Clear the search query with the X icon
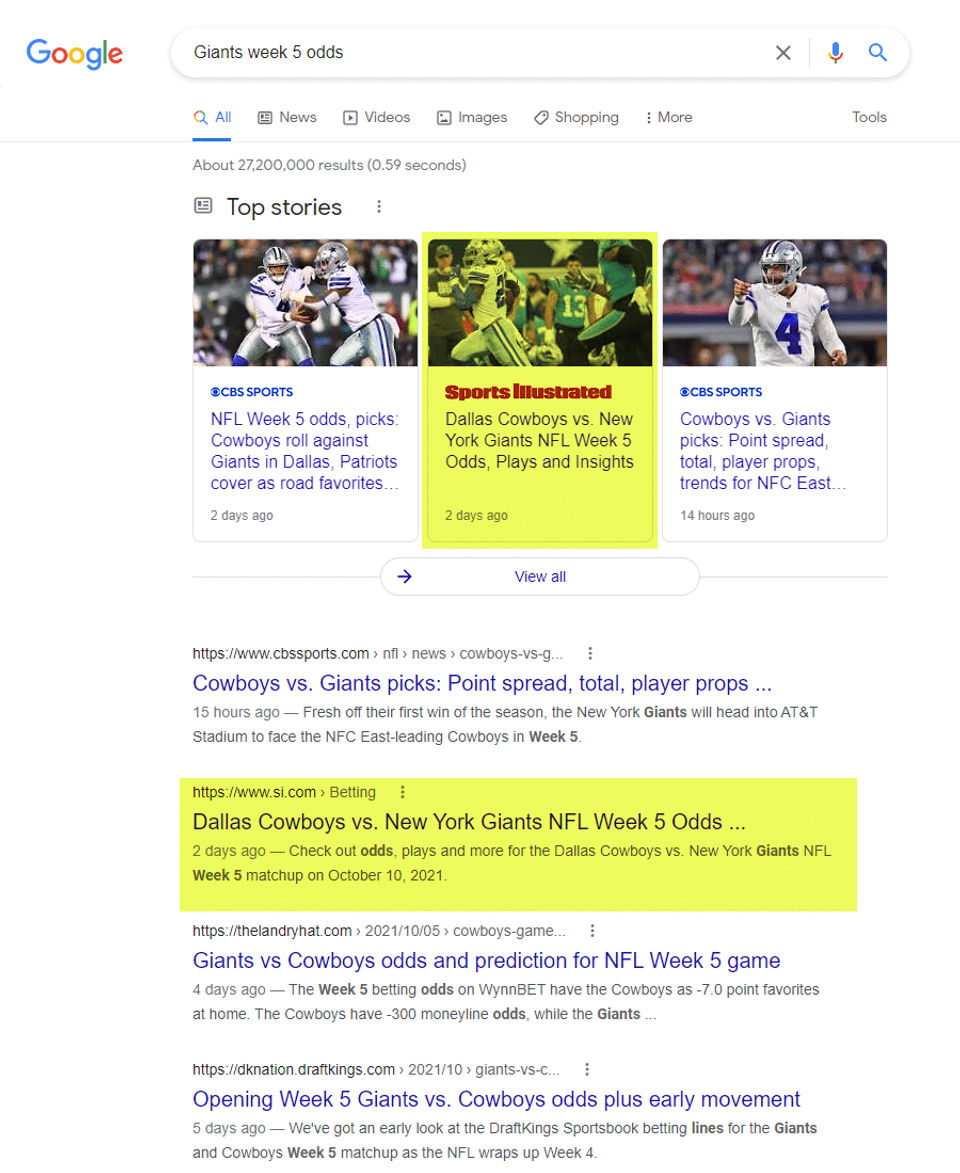Image resolution: width=960 pixels, height=1173 pixels. click(x=783, y=52)
